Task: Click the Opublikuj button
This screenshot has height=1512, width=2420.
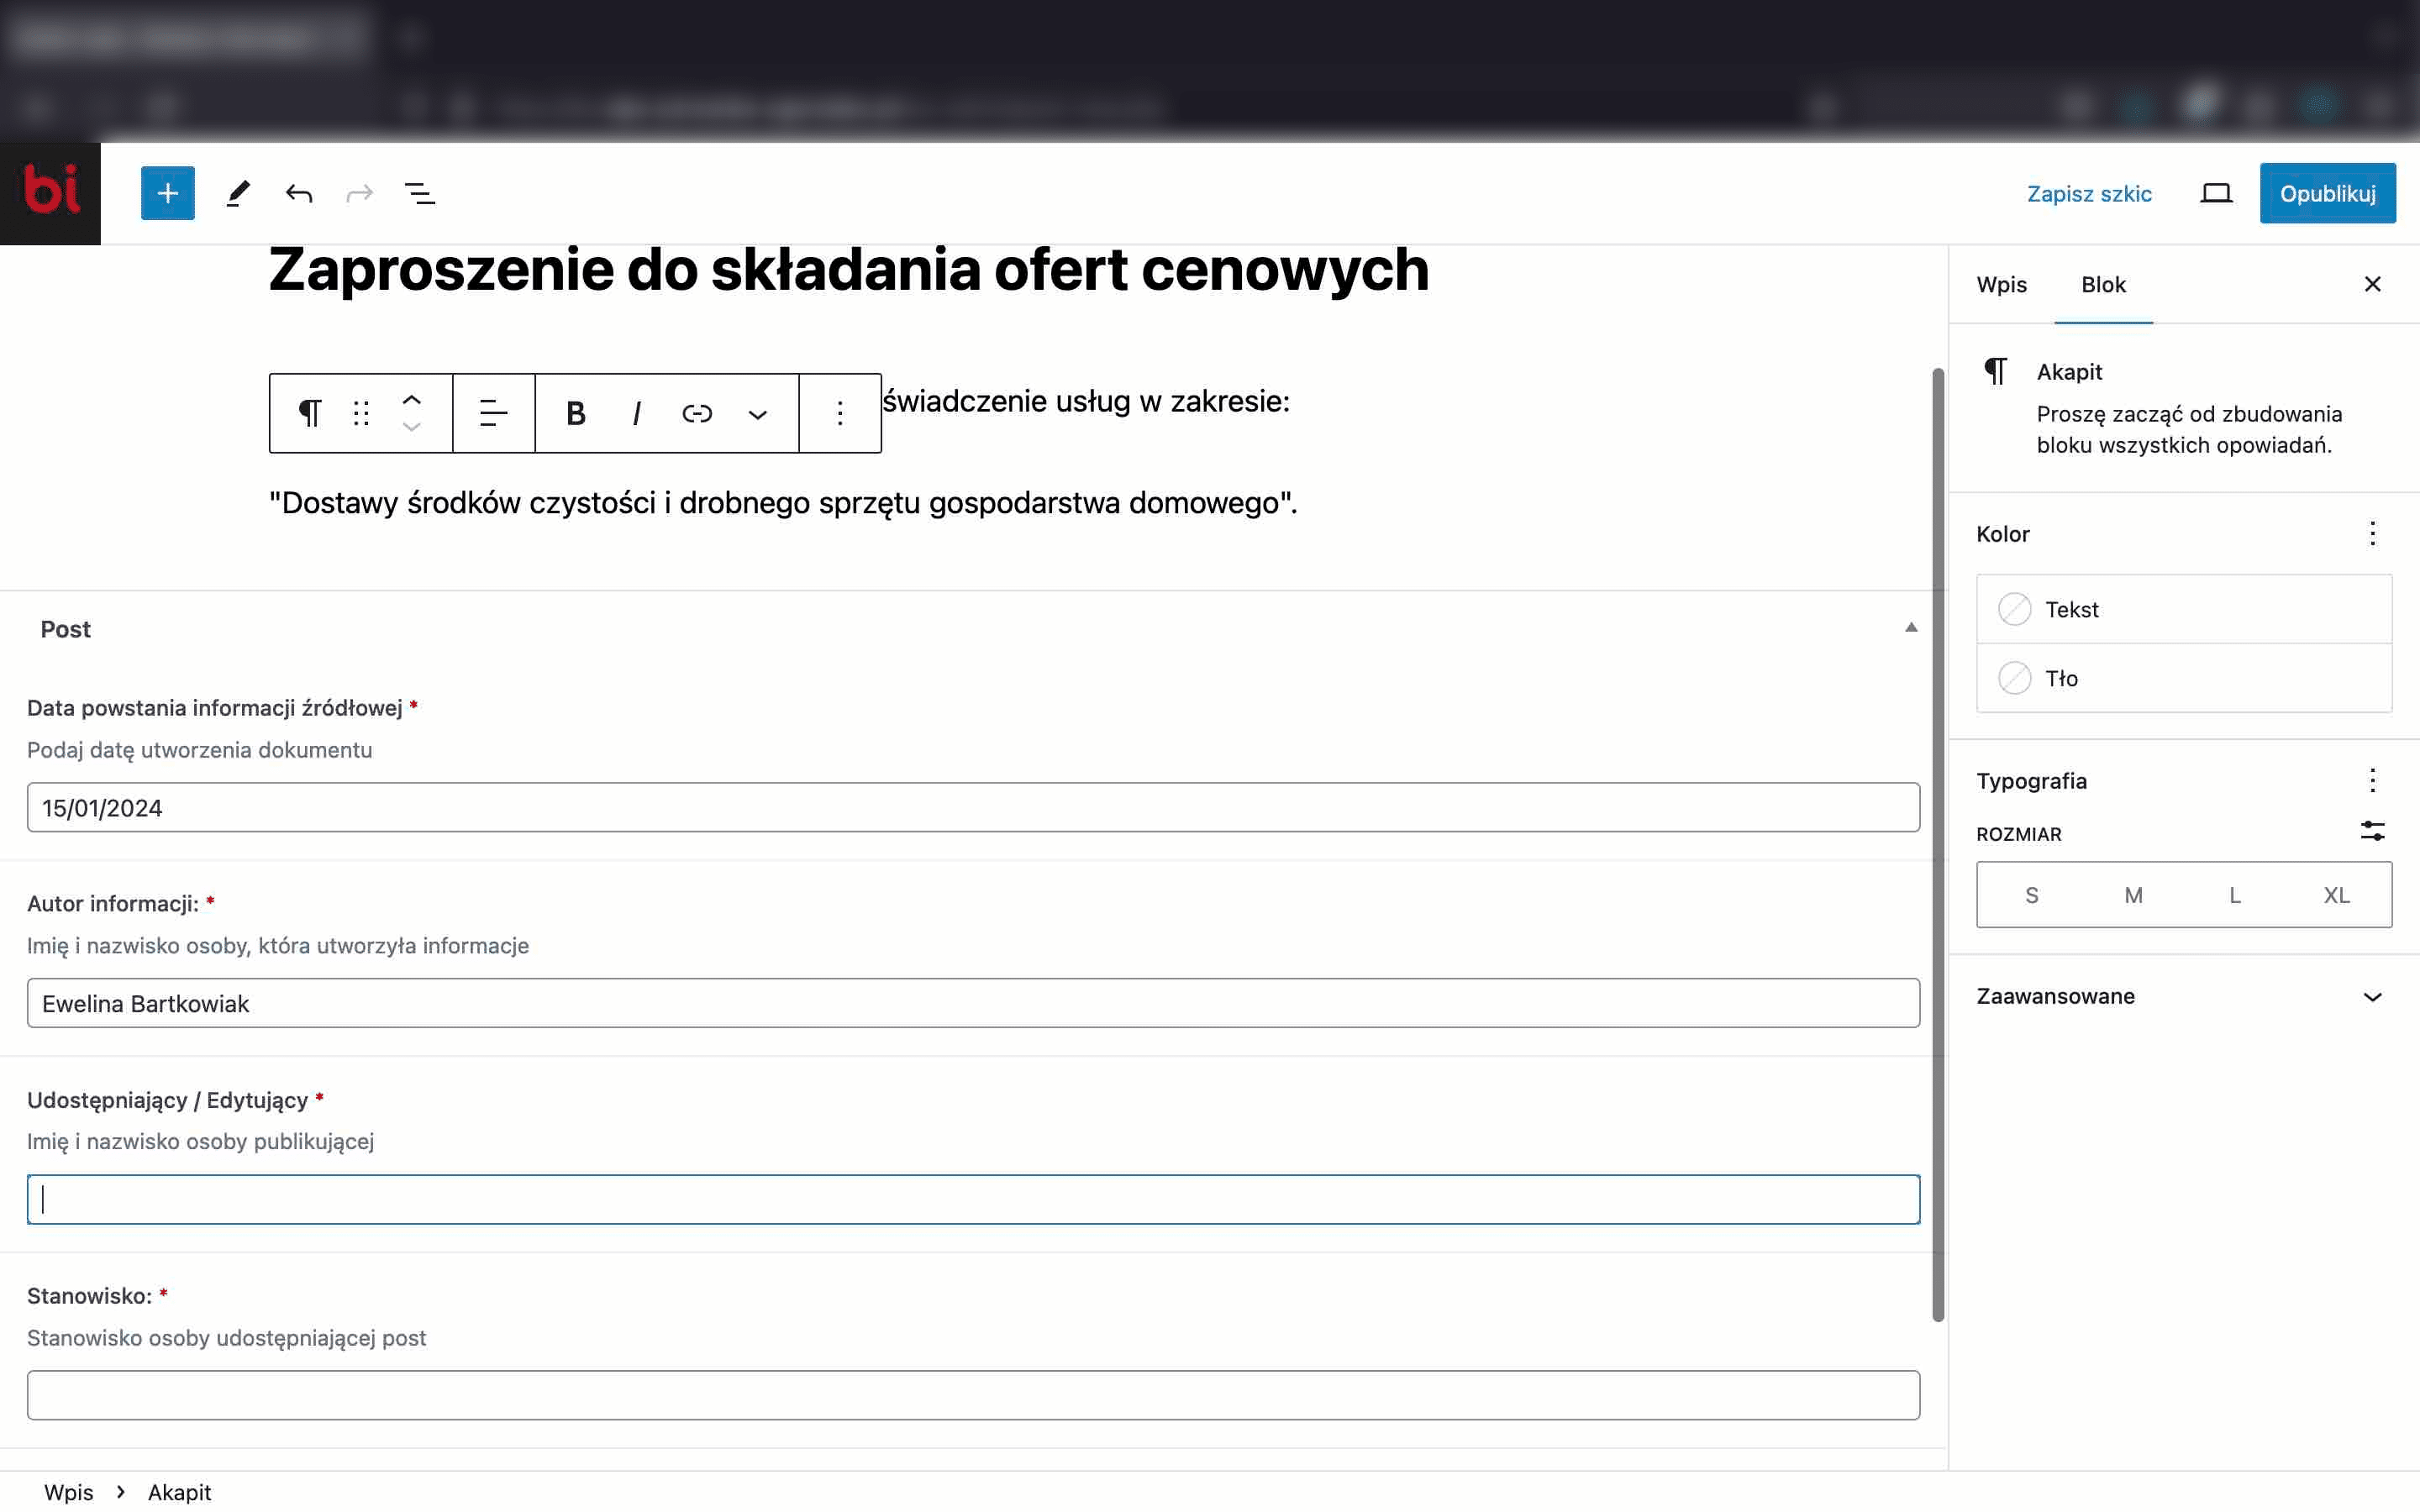Action: pyautogui.click(x=2327, y=193)
